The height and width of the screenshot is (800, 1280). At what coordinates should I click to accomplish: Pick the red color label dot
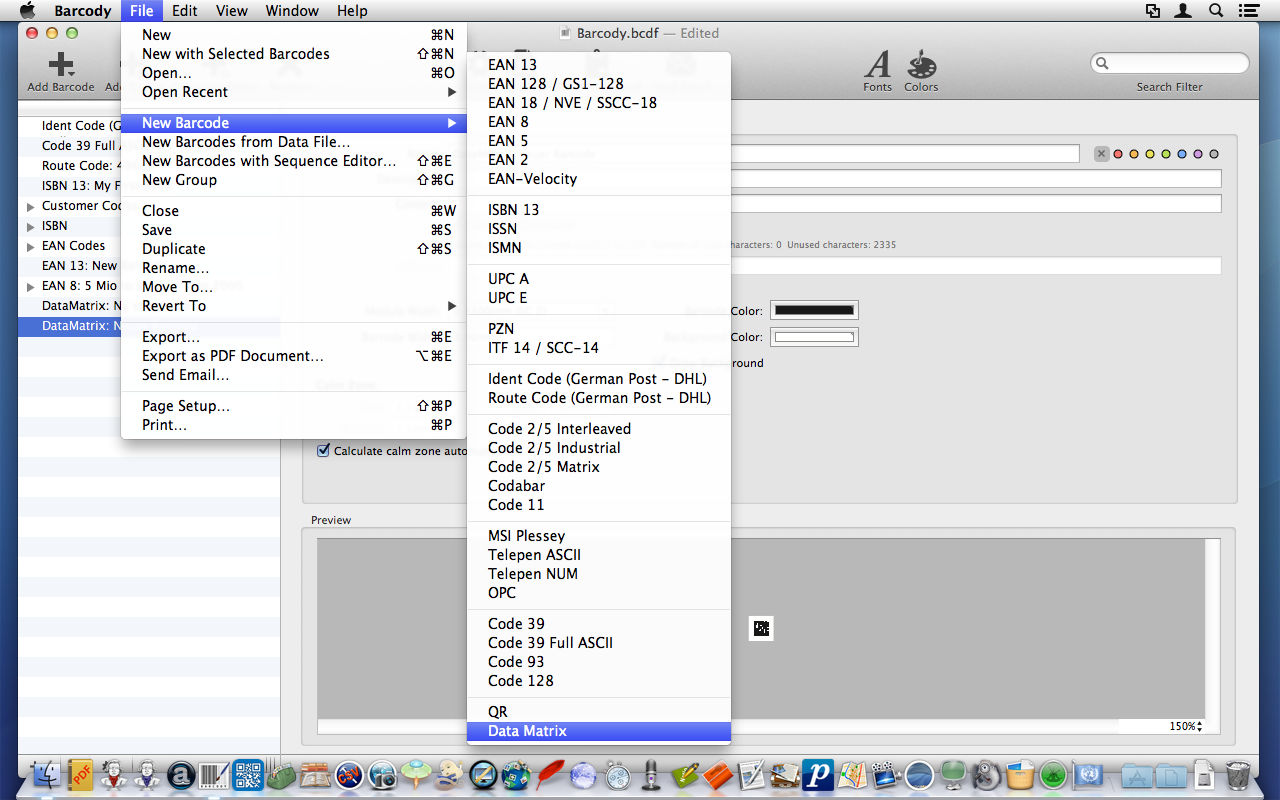click(x=1118, y=154)
